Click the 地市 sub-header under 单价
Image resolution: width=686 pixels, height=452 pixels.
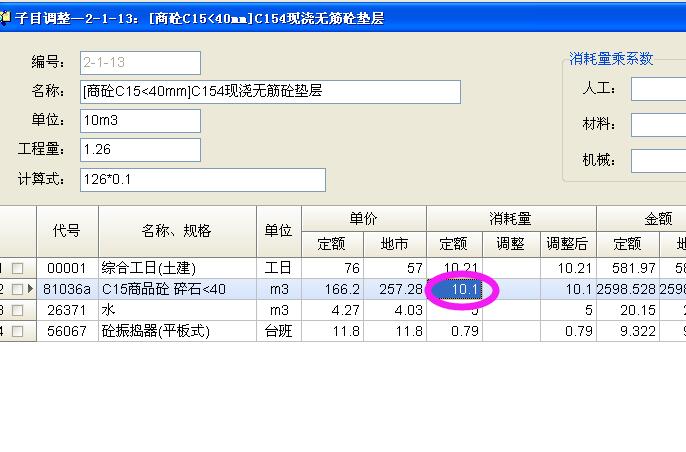point(395,244)
